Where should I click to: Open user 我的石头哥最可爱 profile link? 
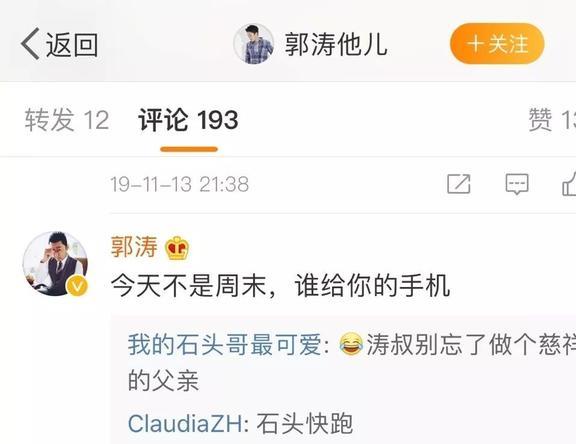coord(224,344)
